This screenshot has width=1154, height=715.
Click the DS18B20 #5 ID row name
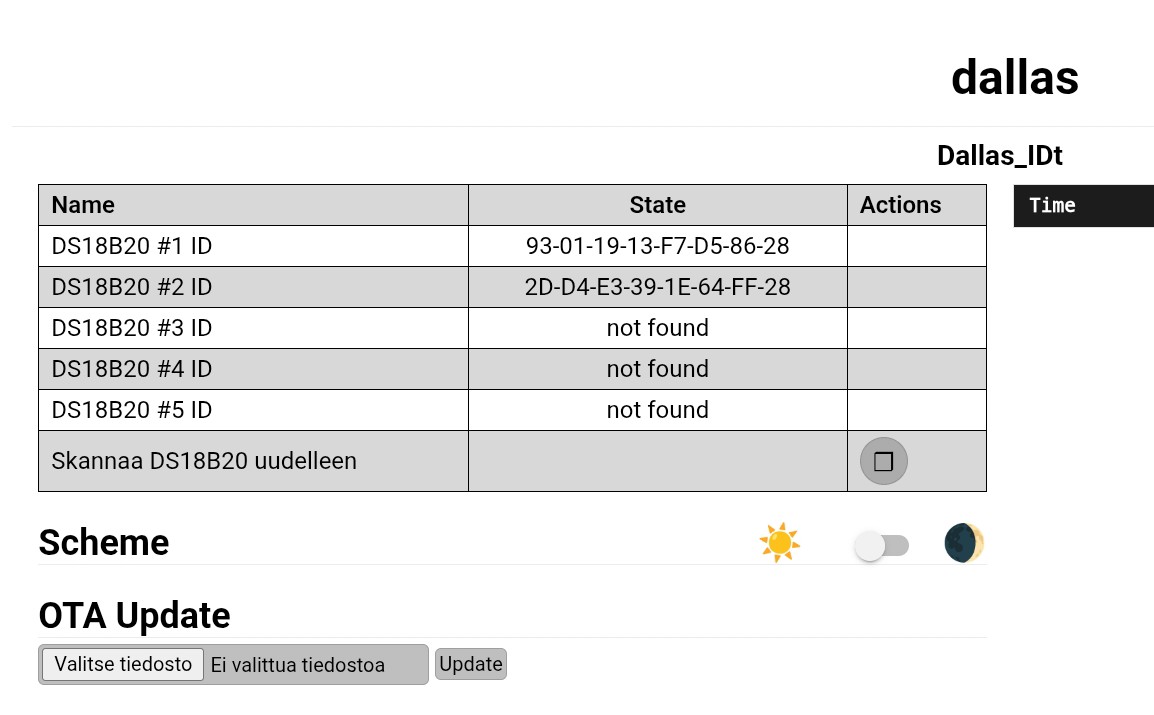132,410
